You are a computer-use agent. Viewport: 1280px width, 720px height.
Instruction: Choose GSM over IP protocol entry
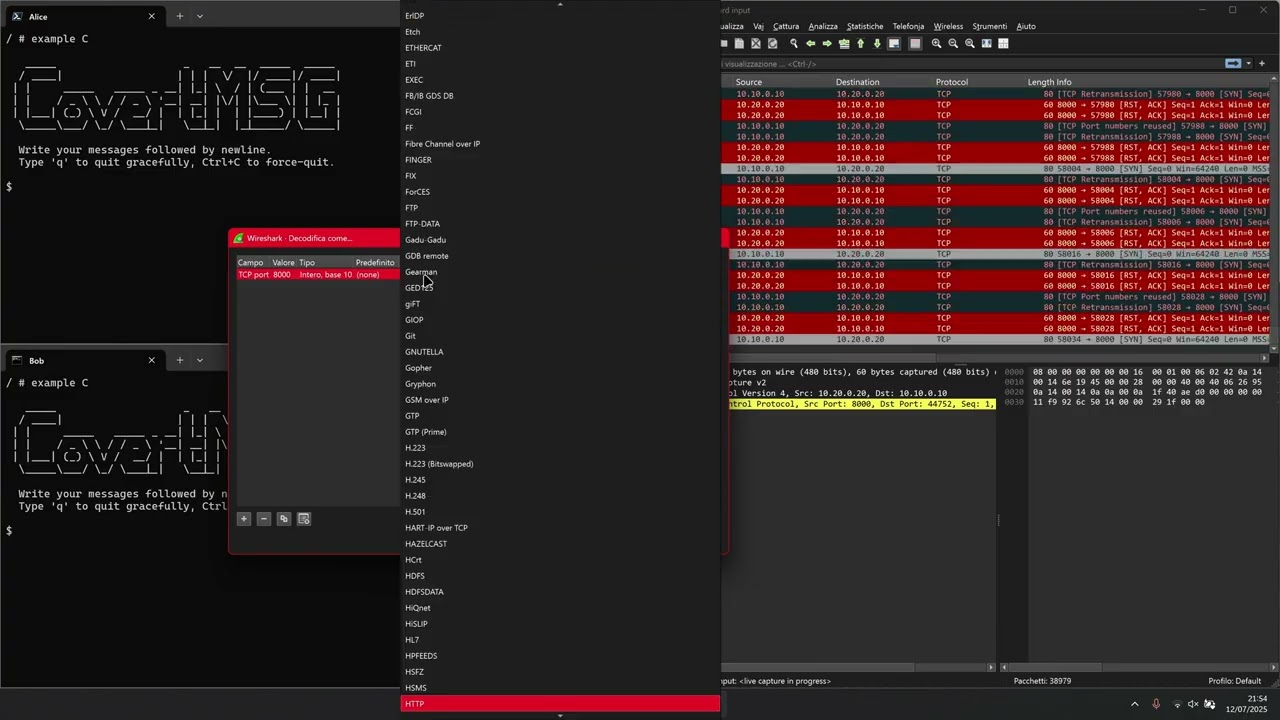[x=560, y=400]
